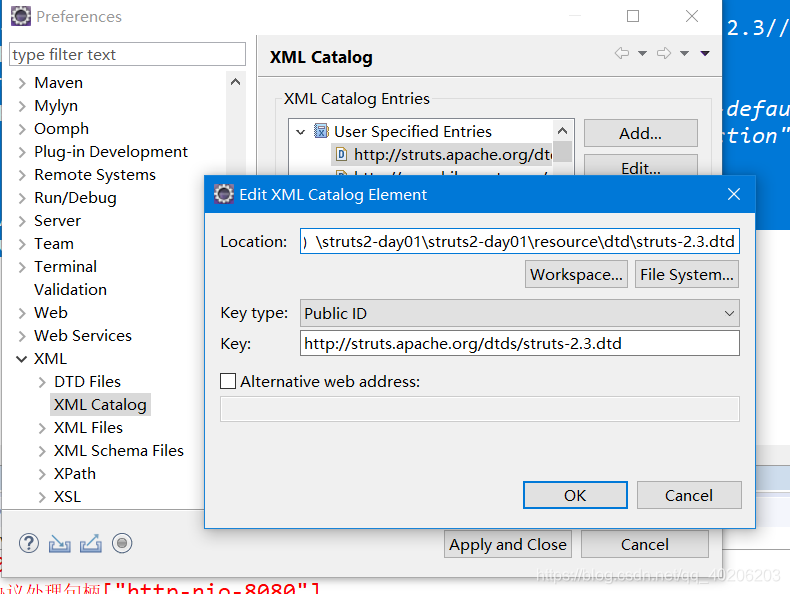Expand the XML Files node
Viewport: 790px width, 594px height.
42,428
